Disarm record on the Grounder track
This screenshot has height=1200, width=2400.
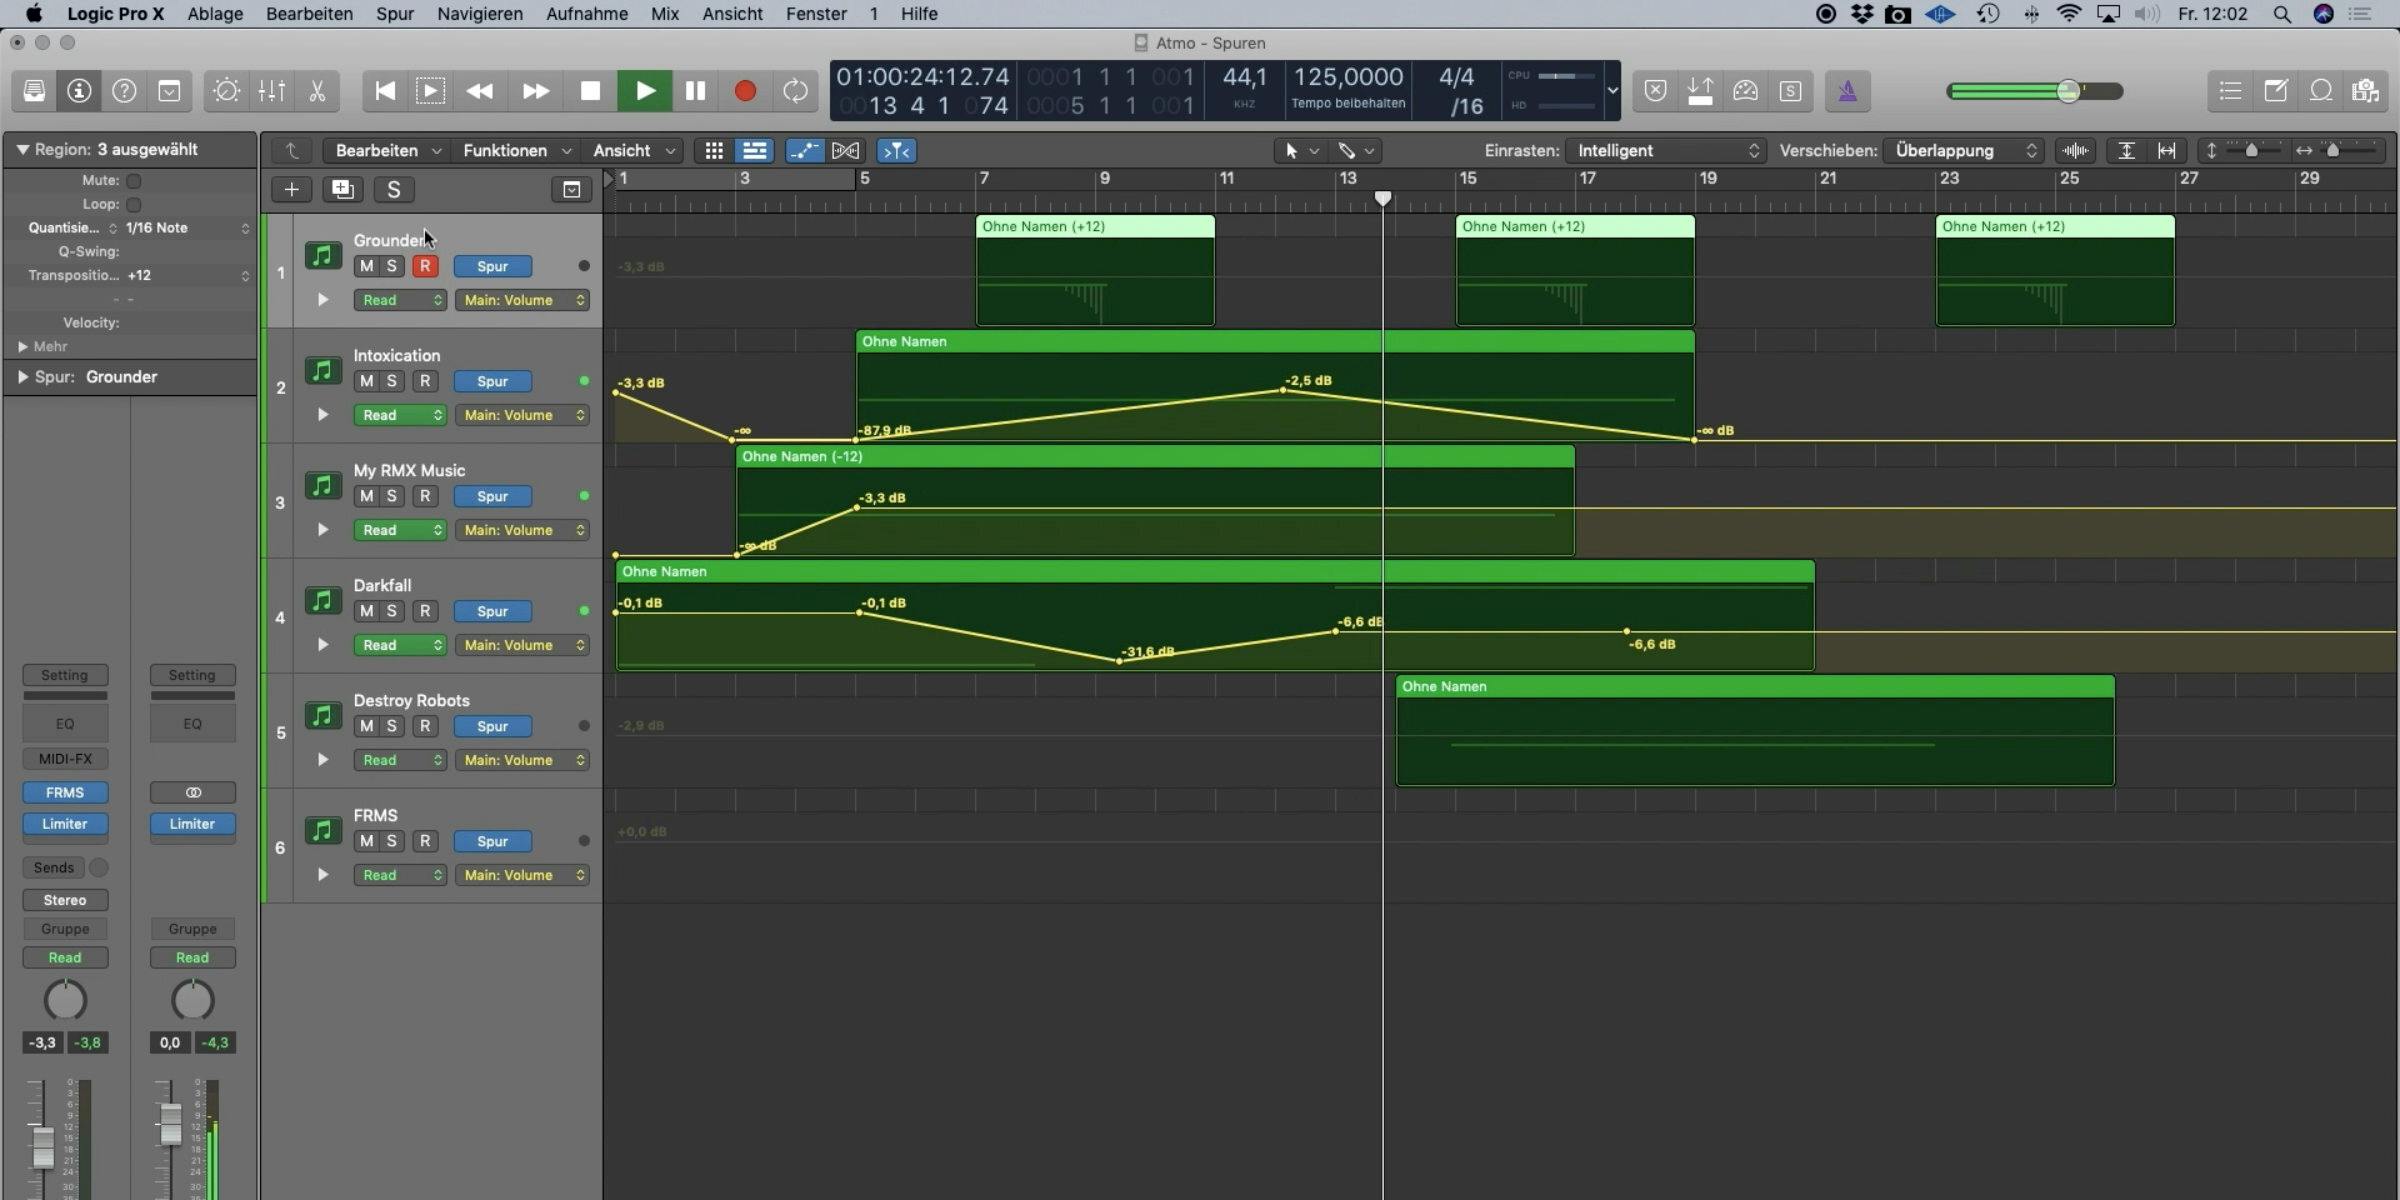425,266
